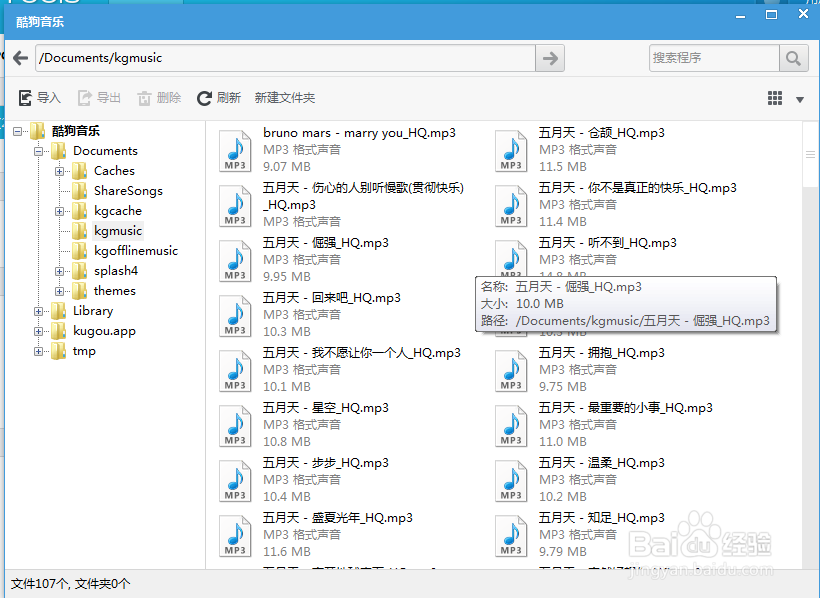Select file name bruno mars - marry you_HQ.mp3

pos(359,133)
